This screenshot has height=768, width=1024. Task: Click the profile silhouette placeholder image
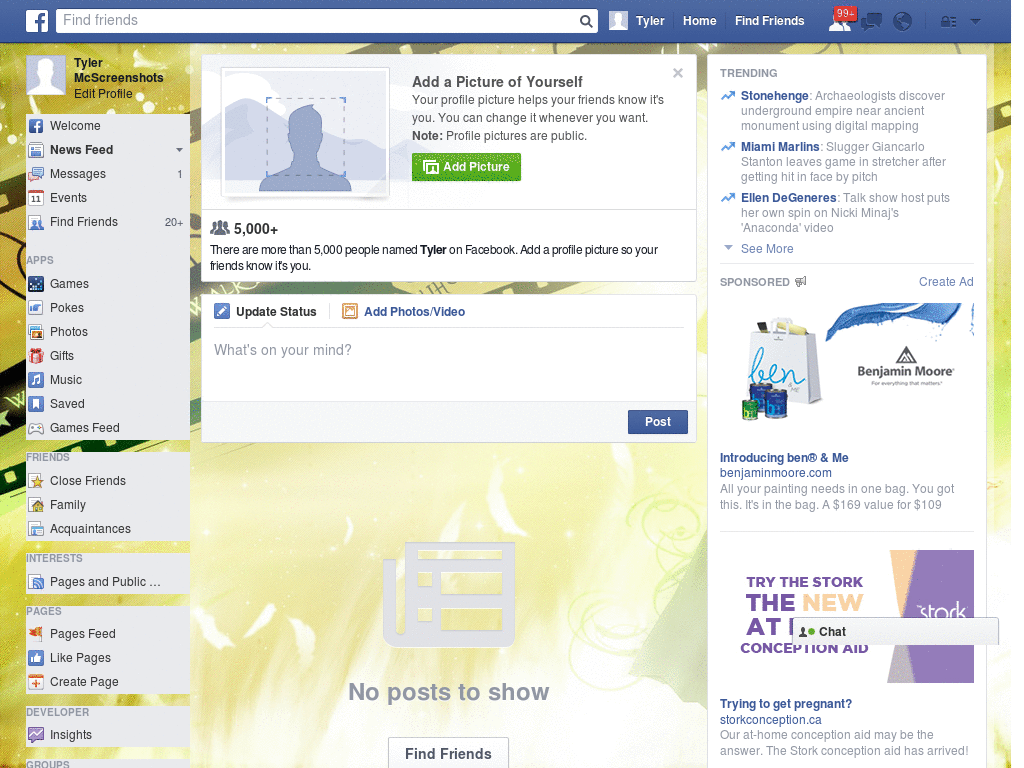pos(305,132)
